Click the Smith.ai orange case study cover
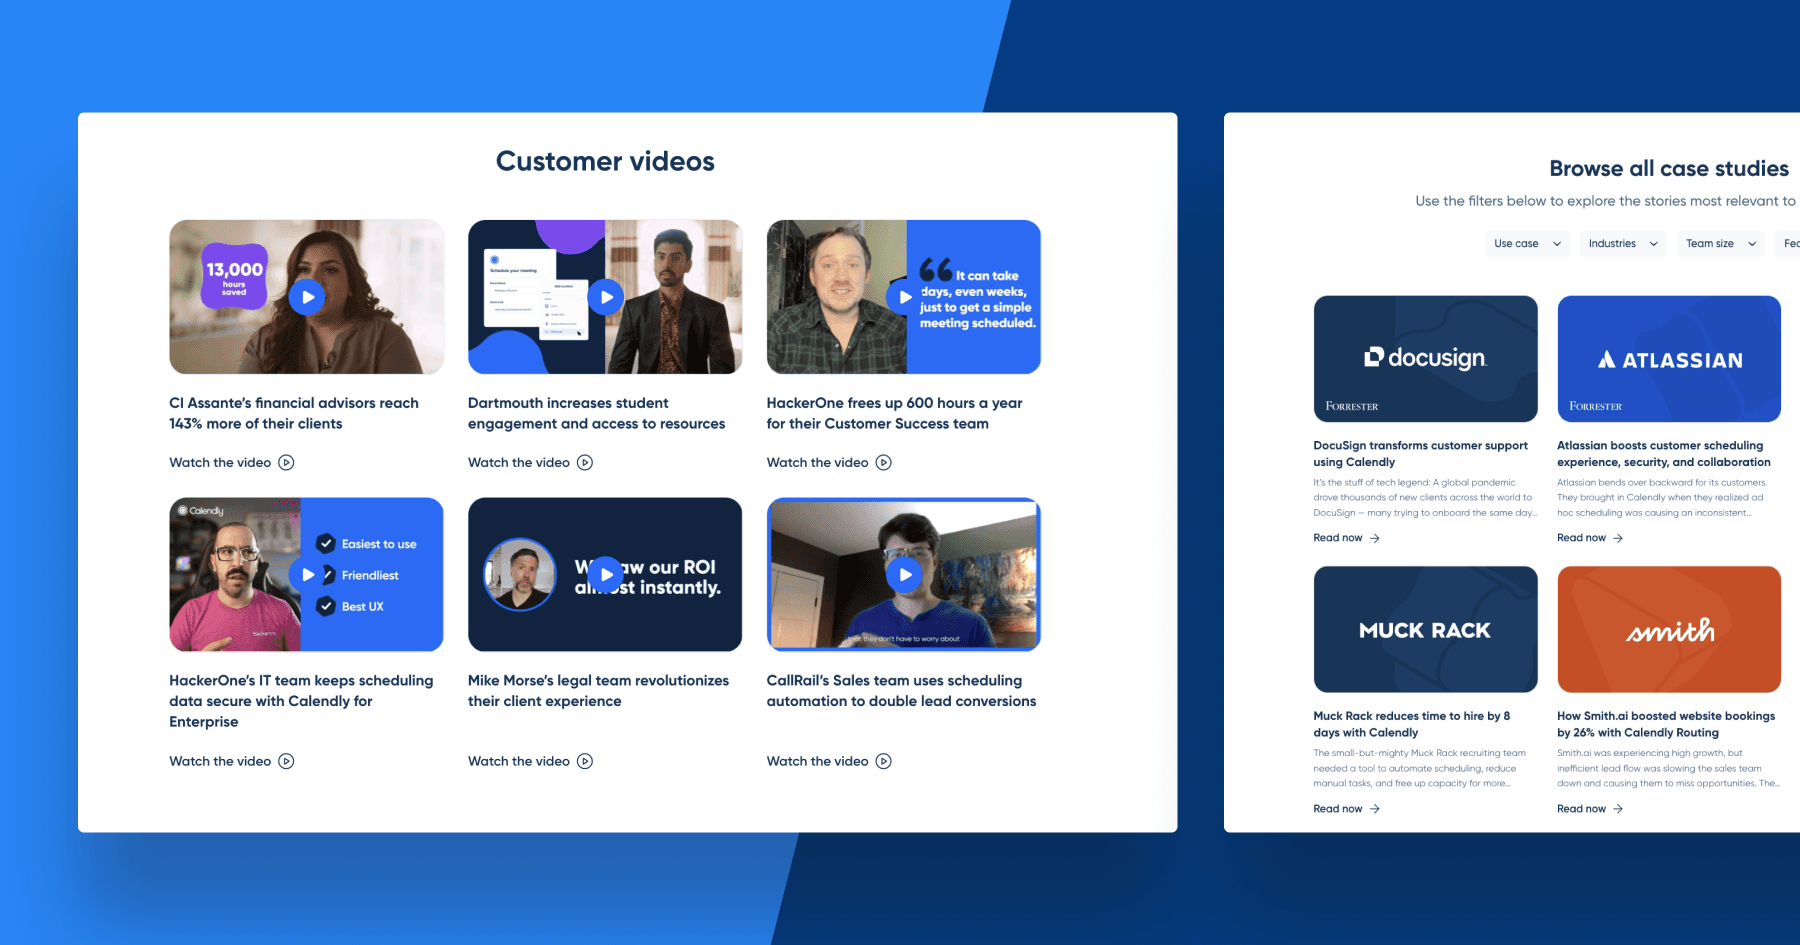 [1668, 629]
